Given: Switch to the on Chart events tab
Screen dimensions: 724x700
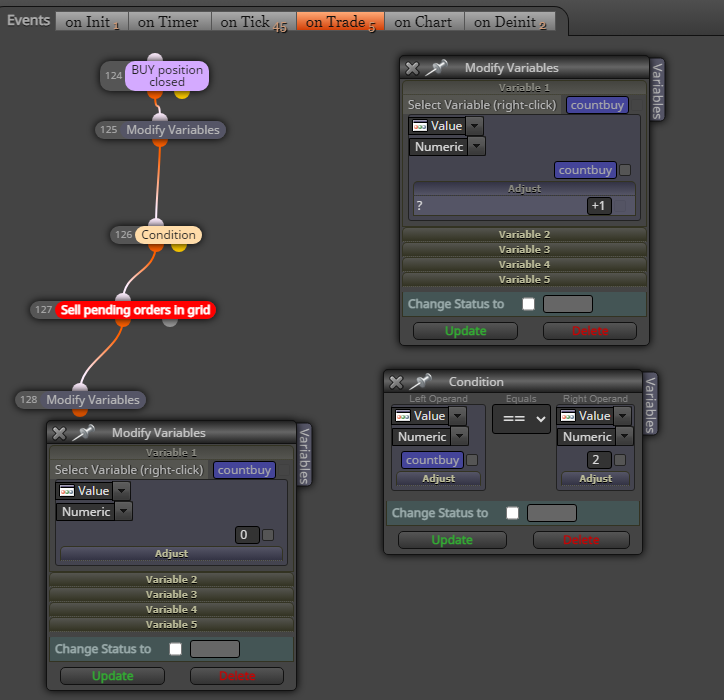Looking at the screenshot, I should tap(423, 22).
